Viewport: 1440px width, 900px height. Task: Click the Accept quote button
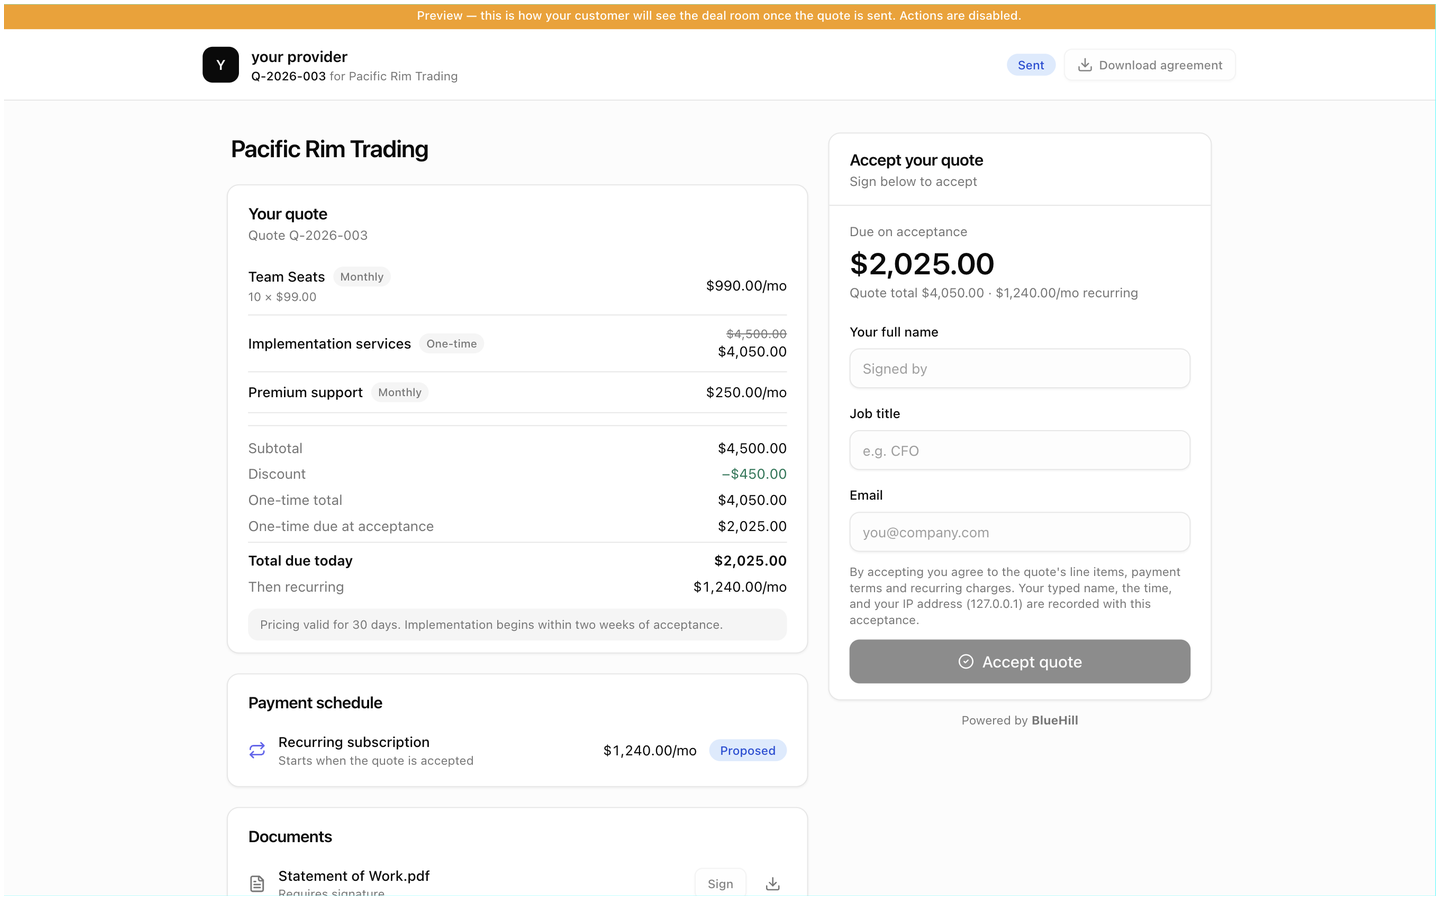click(1019, 662)
